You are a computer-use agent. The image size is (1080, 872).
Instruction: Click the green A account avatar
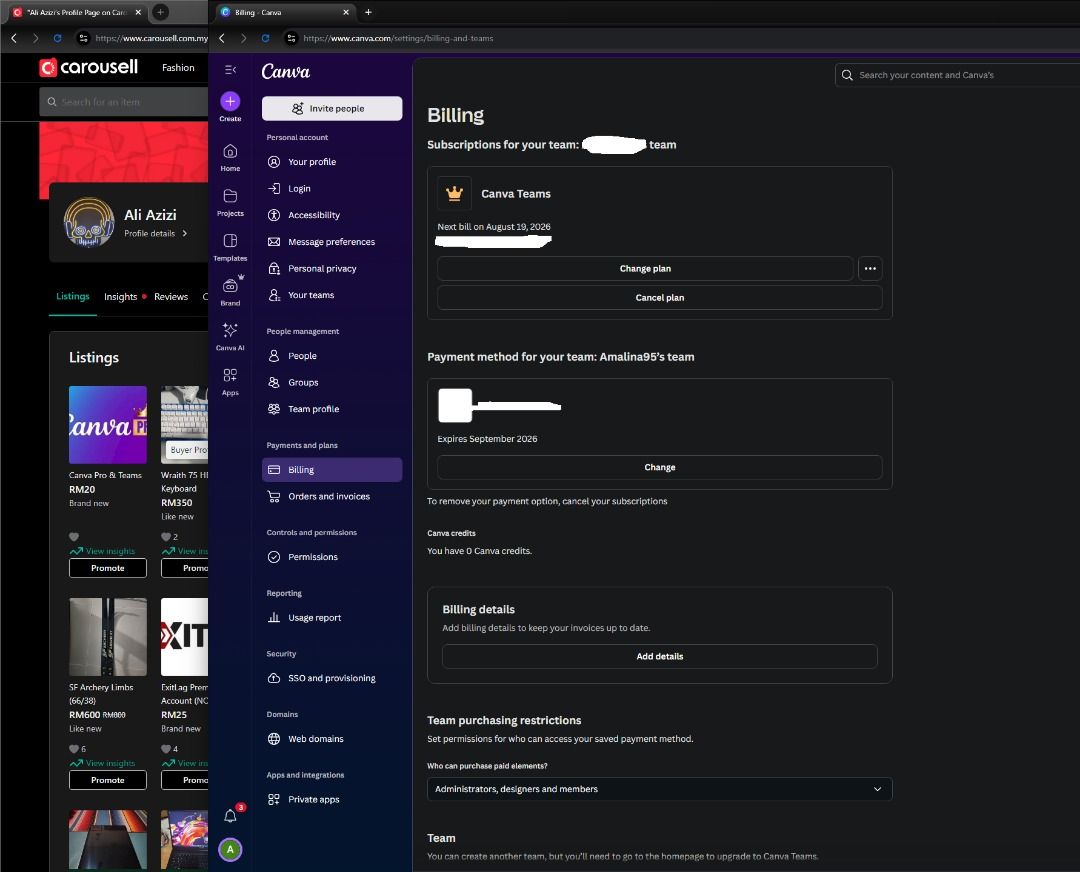[230, 850]
